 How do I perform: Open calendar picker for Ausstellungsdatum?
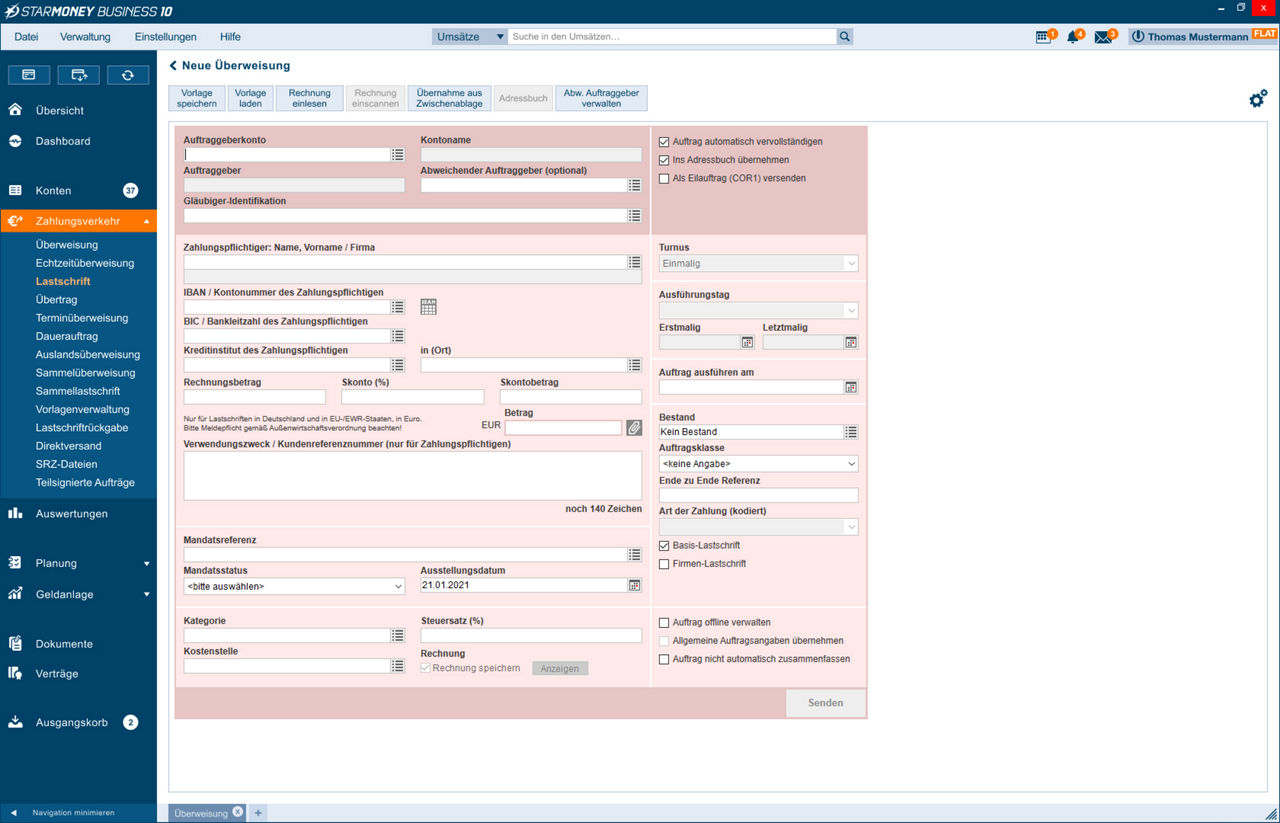tap(634, 586)
